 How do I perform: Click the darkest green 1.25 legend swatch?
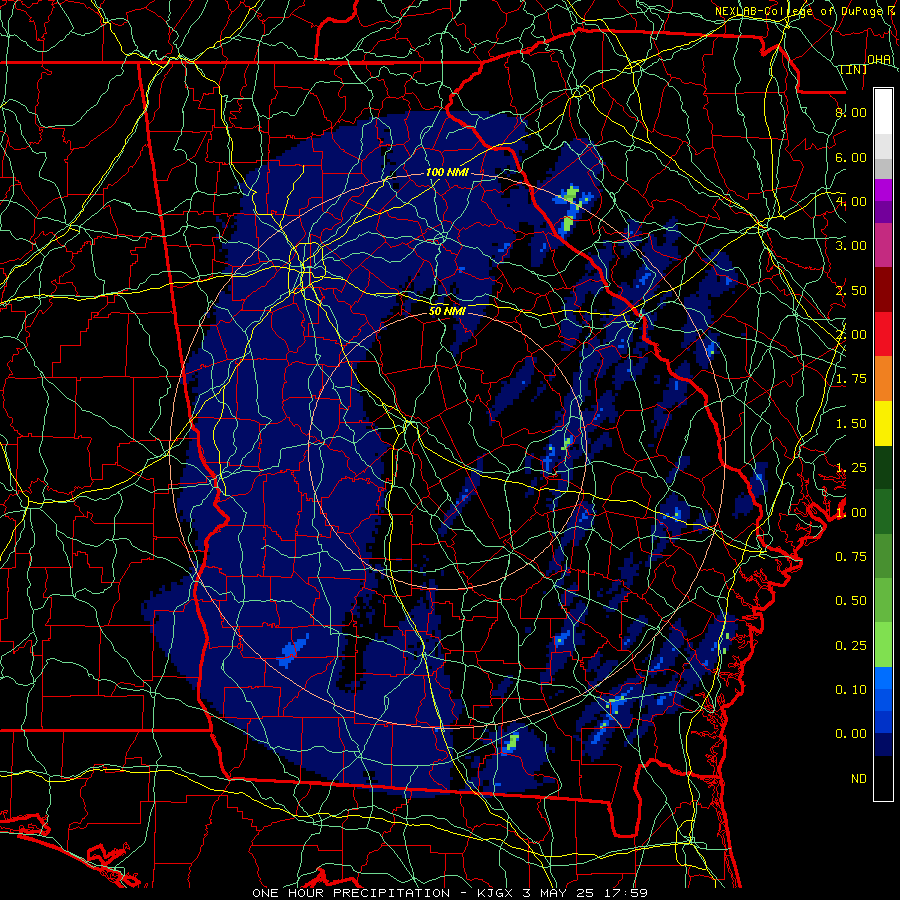point(883,468)
